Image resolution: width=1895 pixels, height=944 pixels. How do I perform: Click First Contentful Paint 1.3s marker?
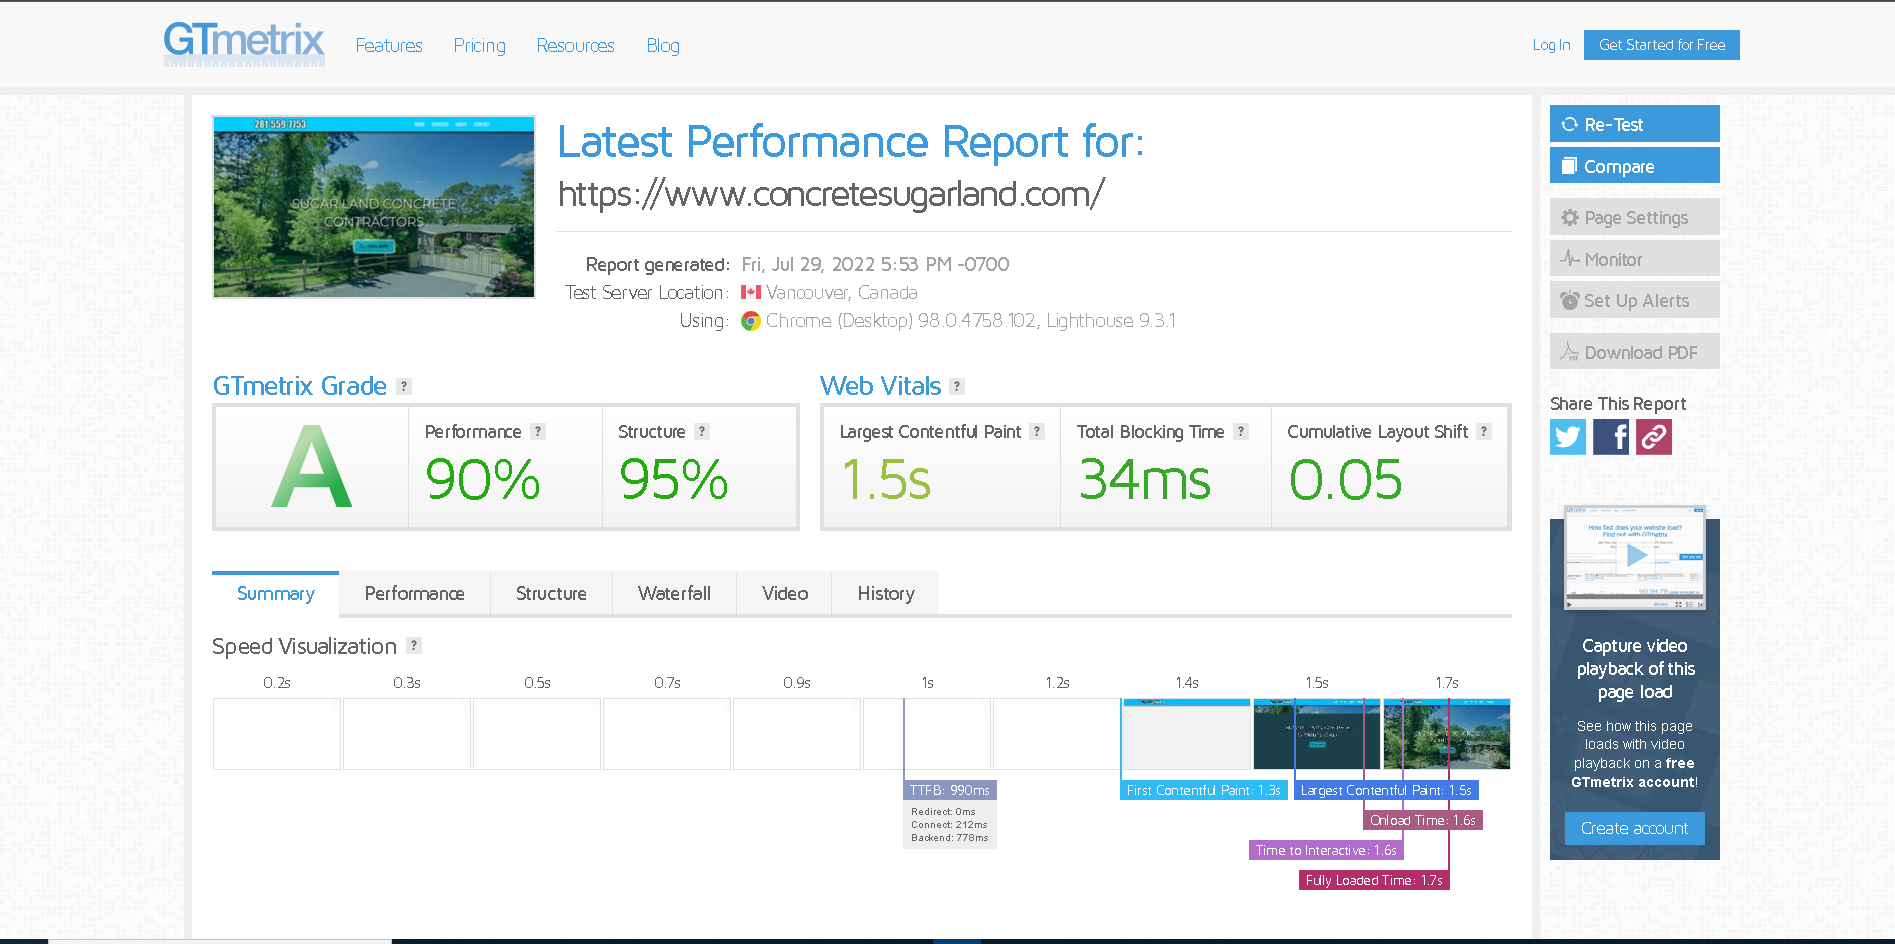click(1204, 790)
